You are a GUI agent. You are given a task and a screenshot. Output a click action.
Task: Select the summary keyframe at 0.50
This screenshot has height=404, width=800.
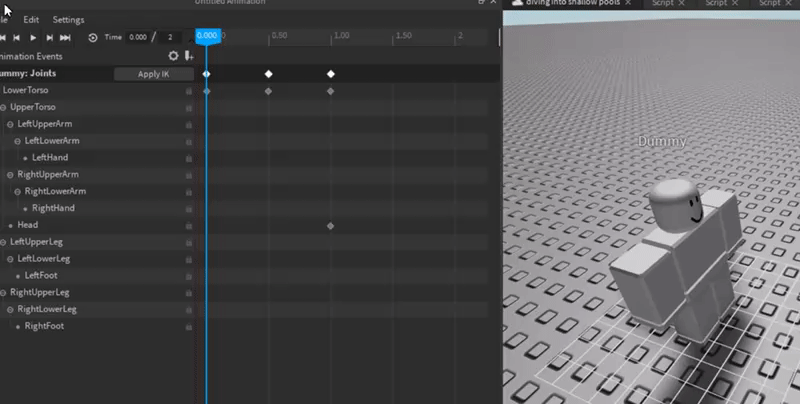coord(268,74)
